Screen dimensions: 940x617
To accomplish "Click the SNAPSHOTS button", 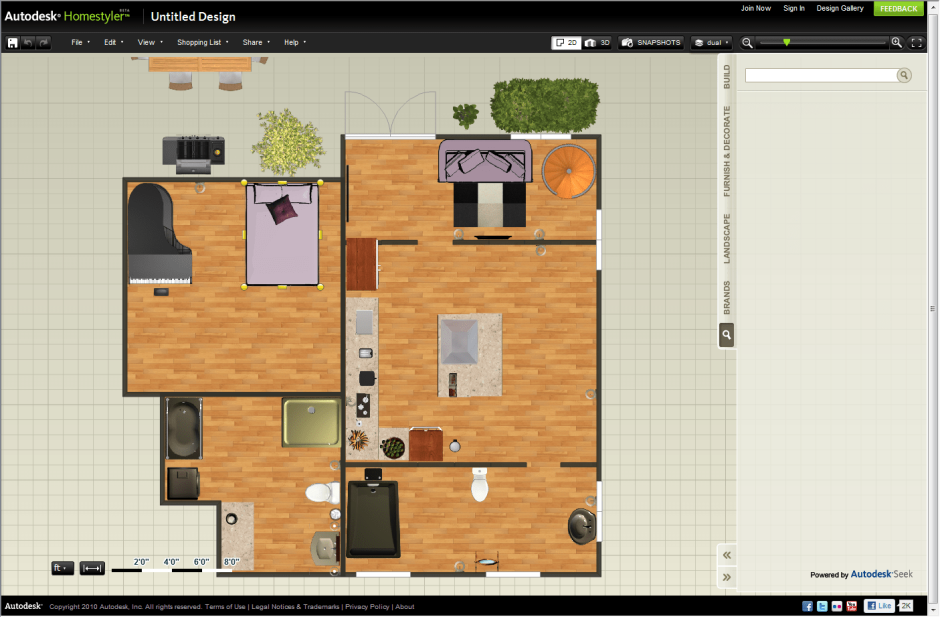I will pos(651,43).
